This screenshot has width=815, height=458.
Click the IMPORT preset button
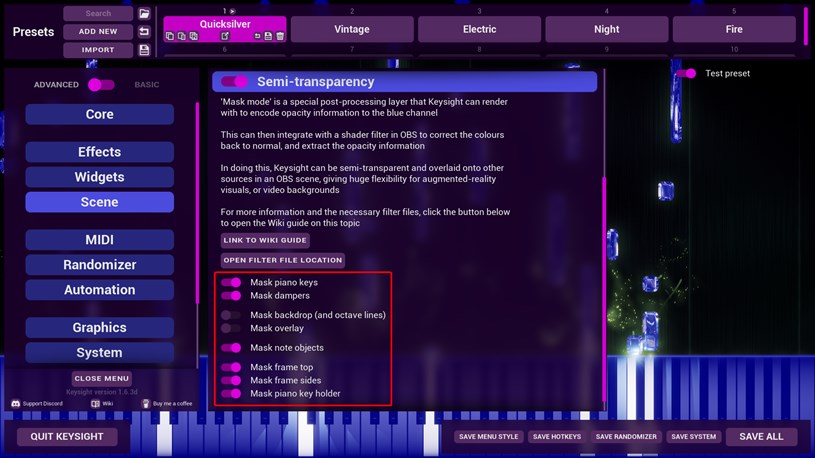click(x=98, y=50)
